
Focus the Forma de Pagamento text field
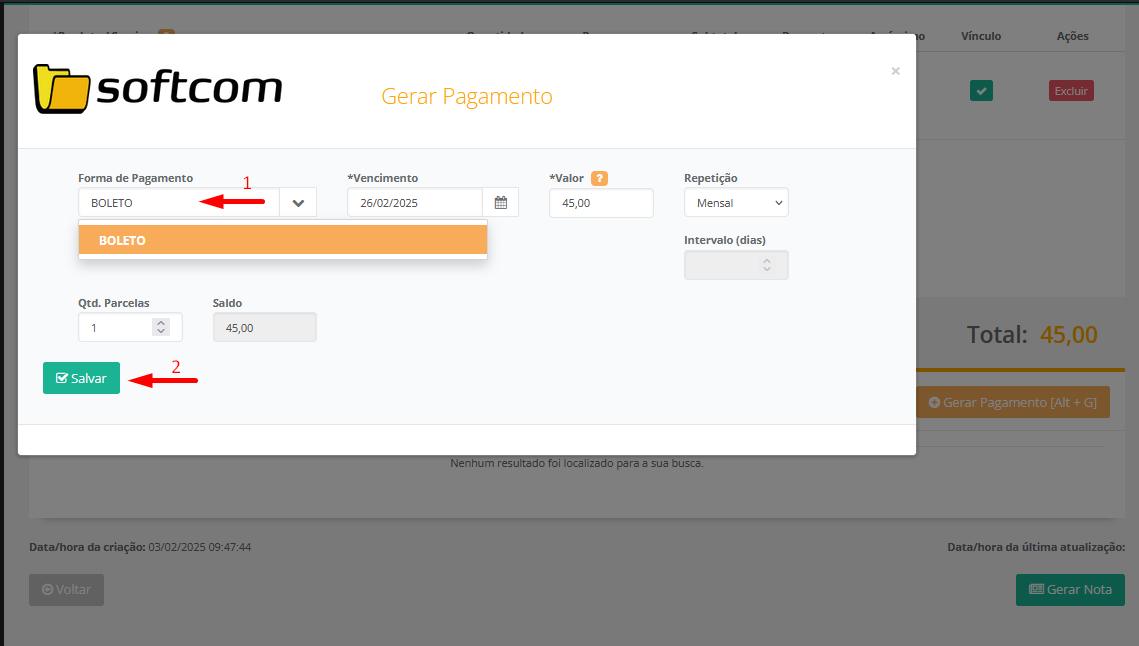click(178, 203)
